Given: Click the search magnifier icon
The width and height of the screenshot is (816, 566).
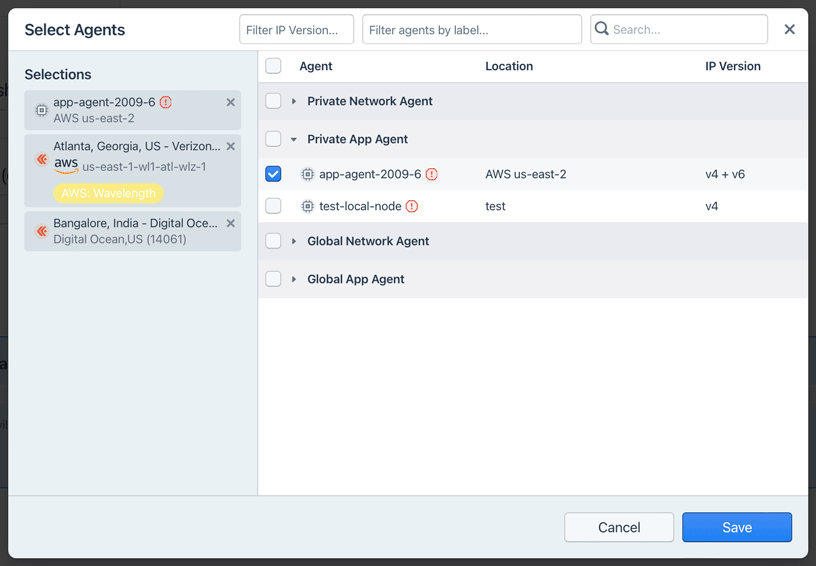Looking at the screenshot, I should coord(602,29).
